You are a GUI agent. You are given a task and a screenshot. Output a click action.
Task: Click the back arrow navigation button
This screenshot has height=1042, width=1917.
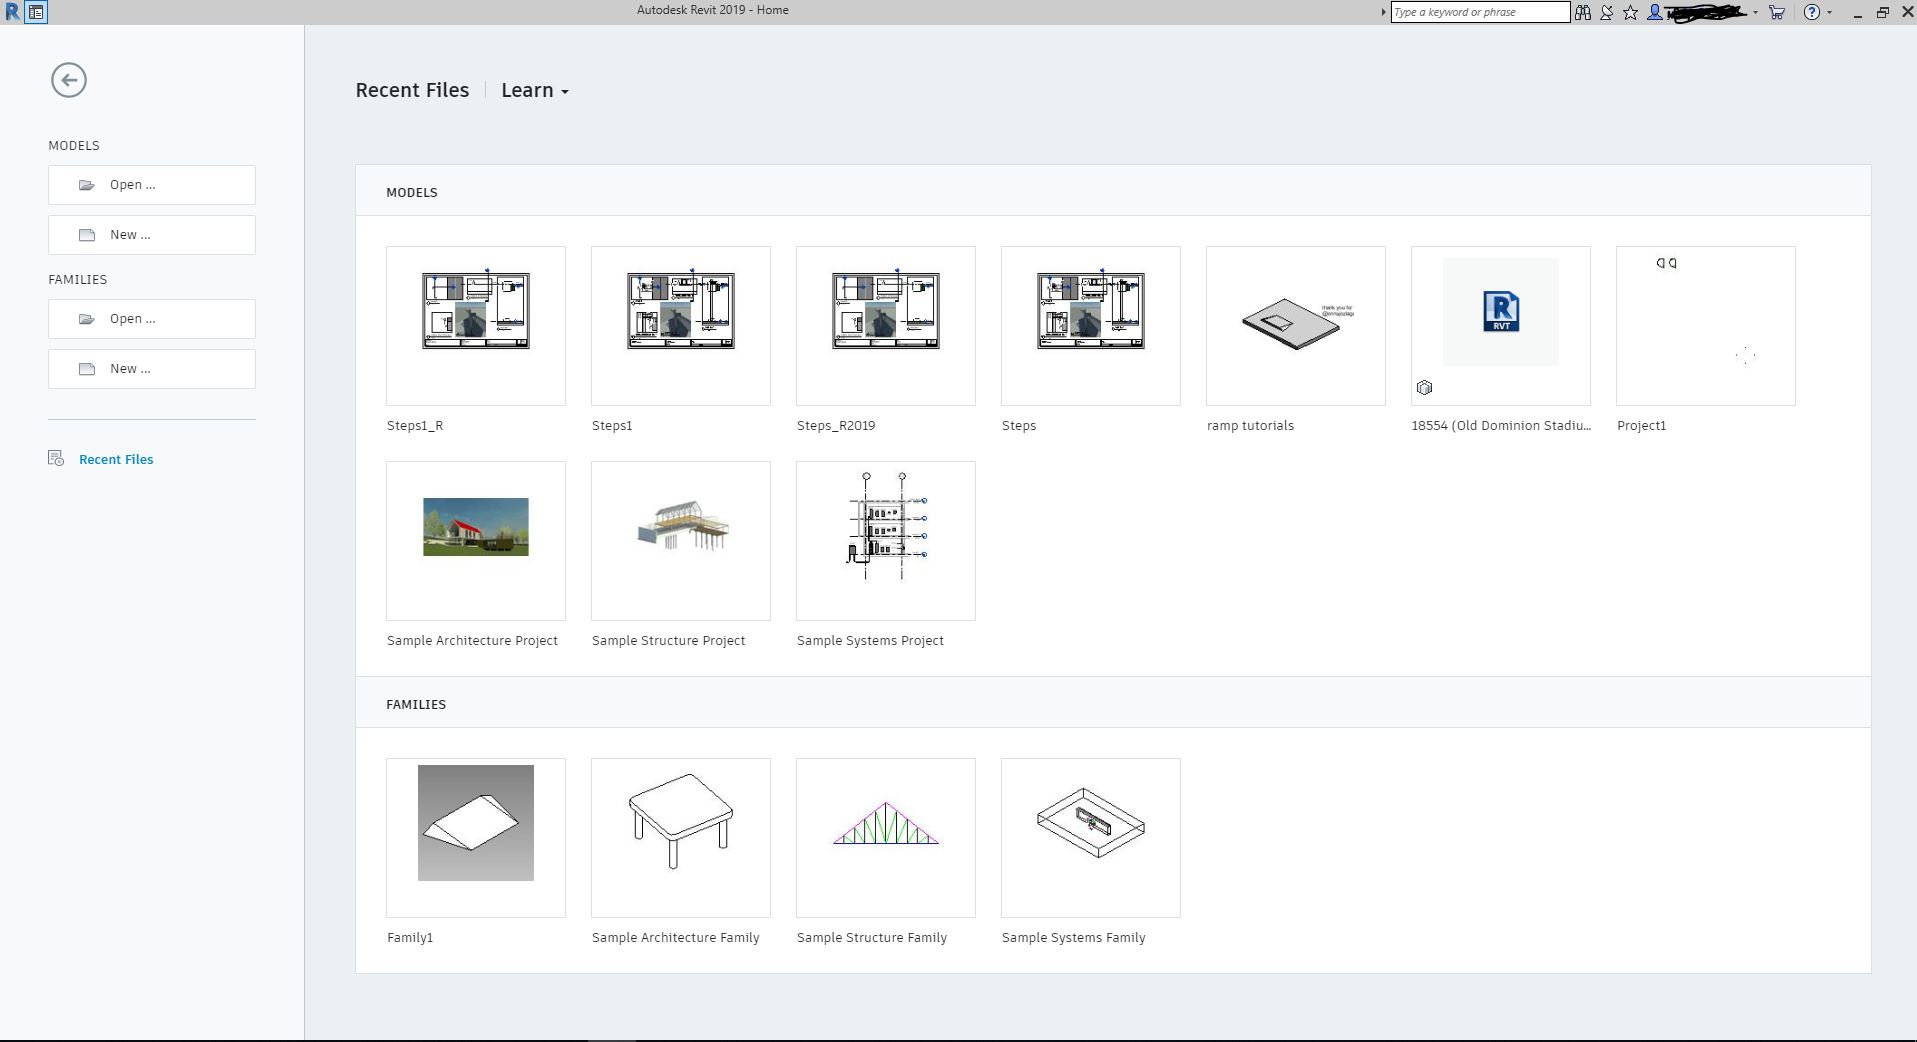(70, 80)
